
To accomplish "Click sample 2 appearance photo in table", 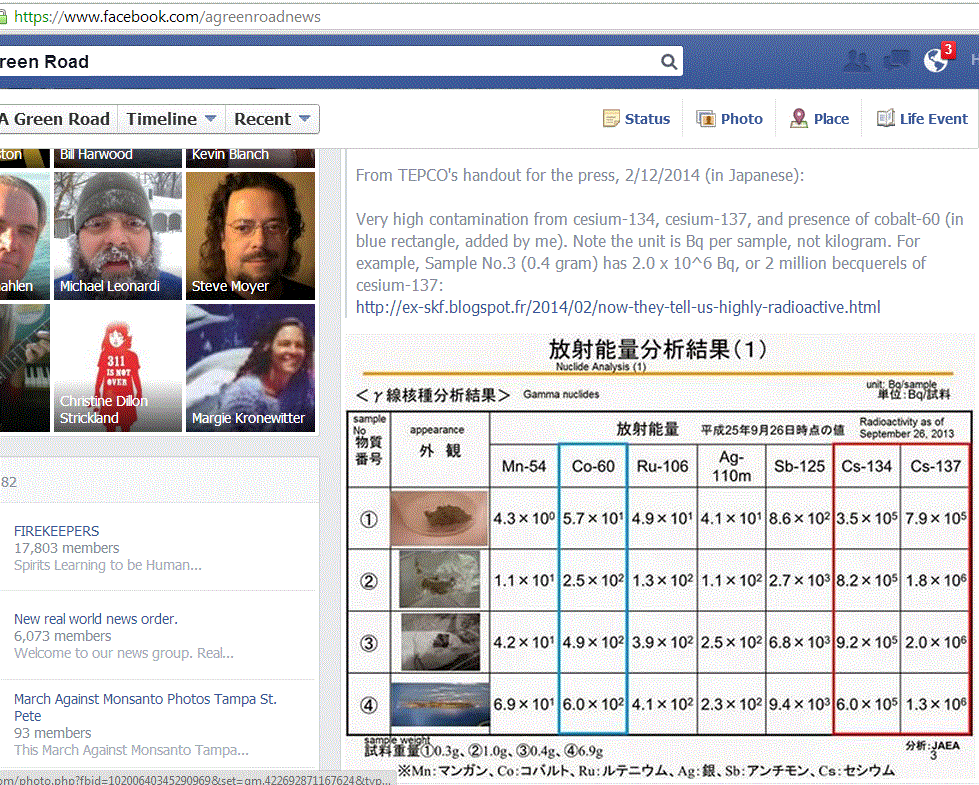I will coord(440,580).
